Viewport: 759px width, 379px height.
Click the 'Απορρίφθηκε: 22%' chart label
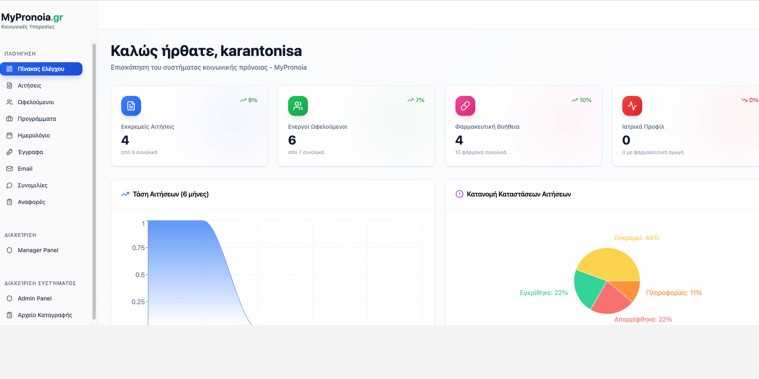pos(643,319)
